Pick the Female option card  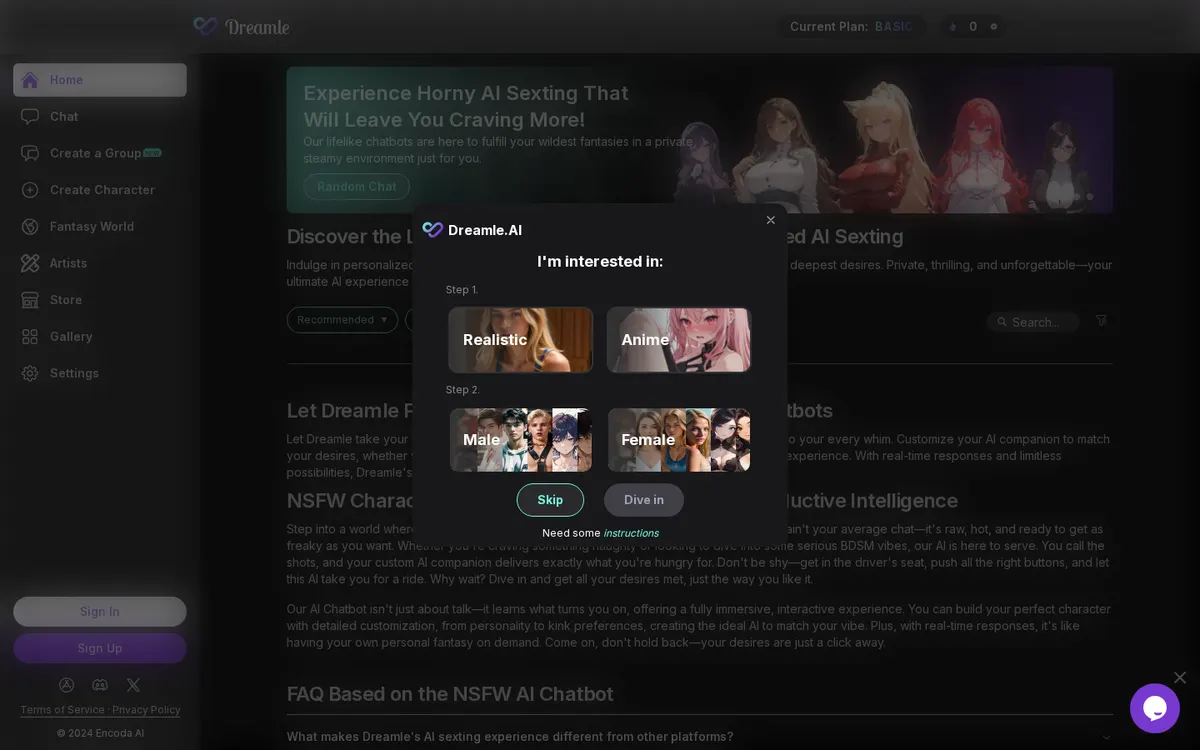click(x=678, y=440)
